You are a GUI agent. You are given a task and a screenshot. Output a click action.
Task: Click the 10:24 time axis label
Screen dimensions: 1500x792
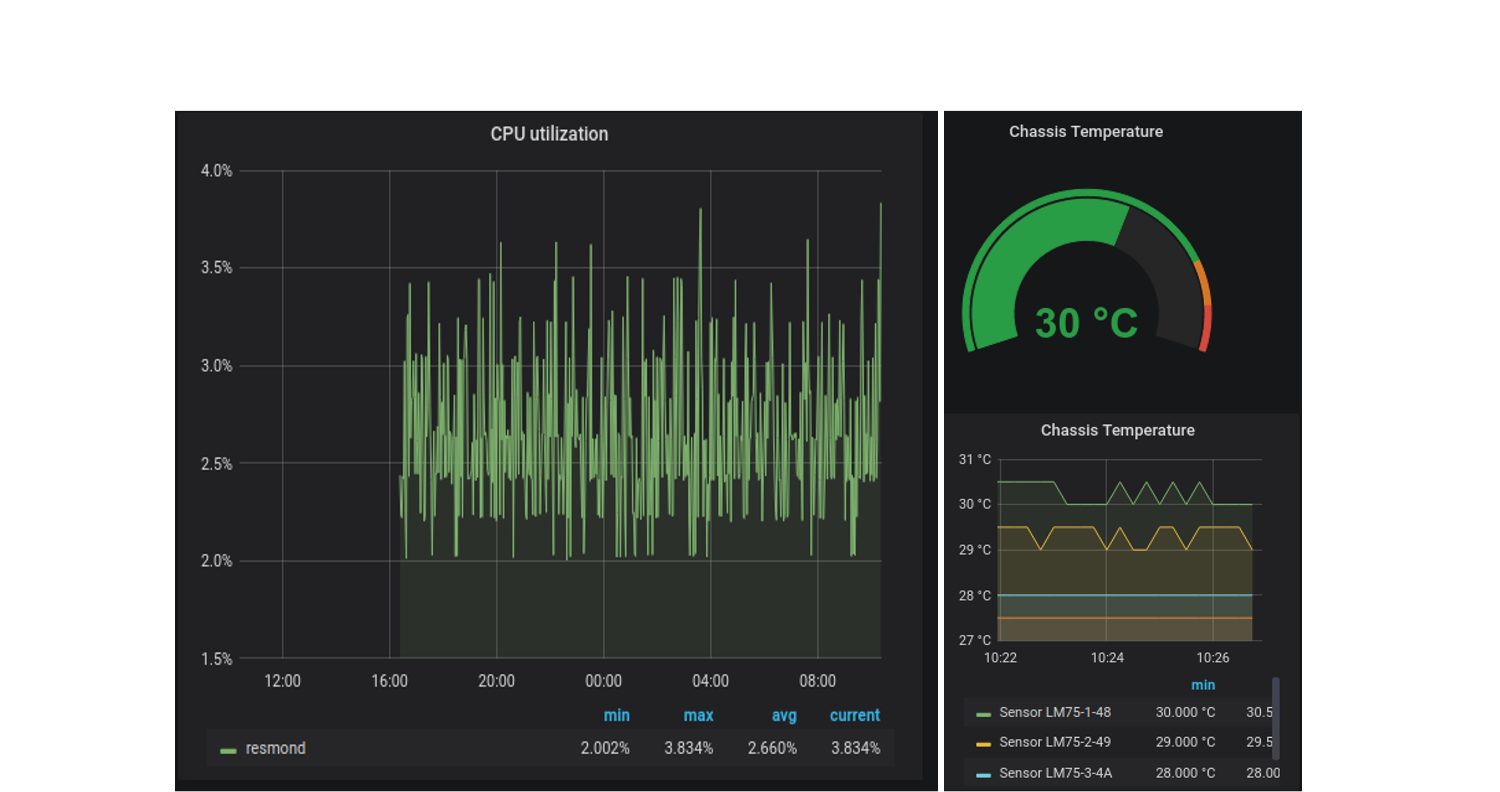point(1107,658)
